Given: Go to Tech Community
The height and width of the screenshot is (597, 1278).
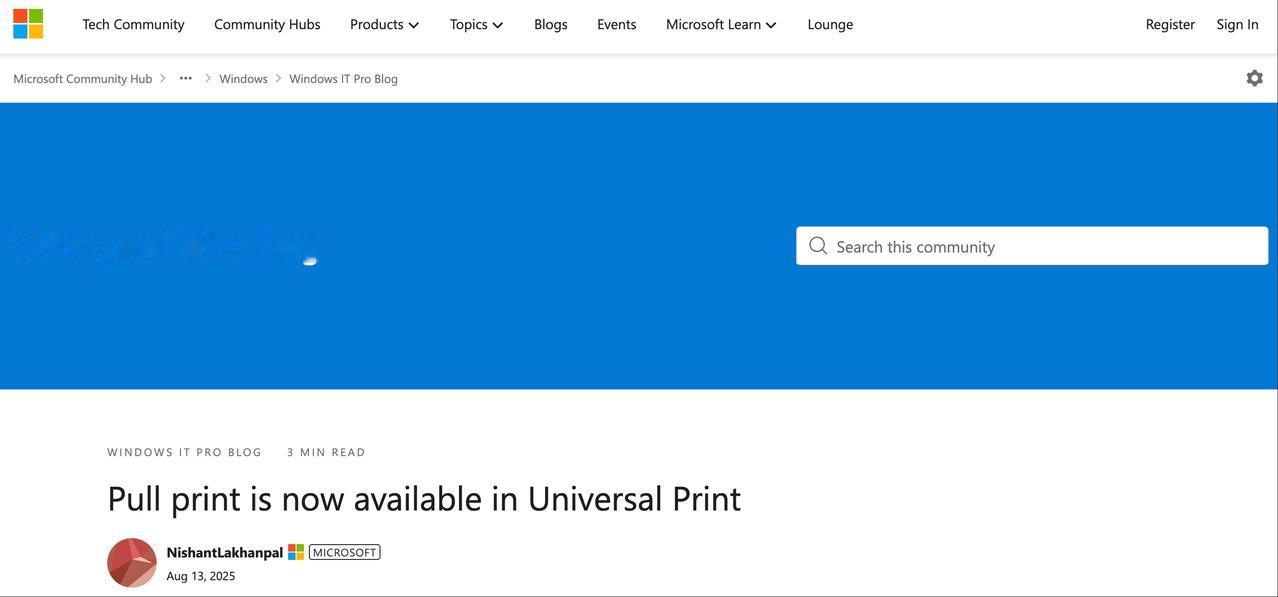Looking at the screenshot, I should (133, 24).
